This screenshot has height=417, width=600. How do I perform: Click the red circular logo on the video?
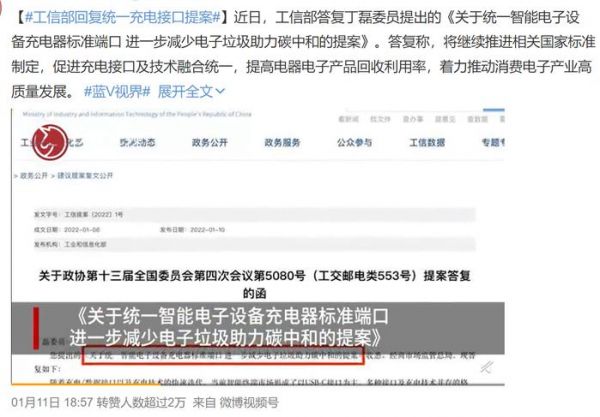[50, 142]
